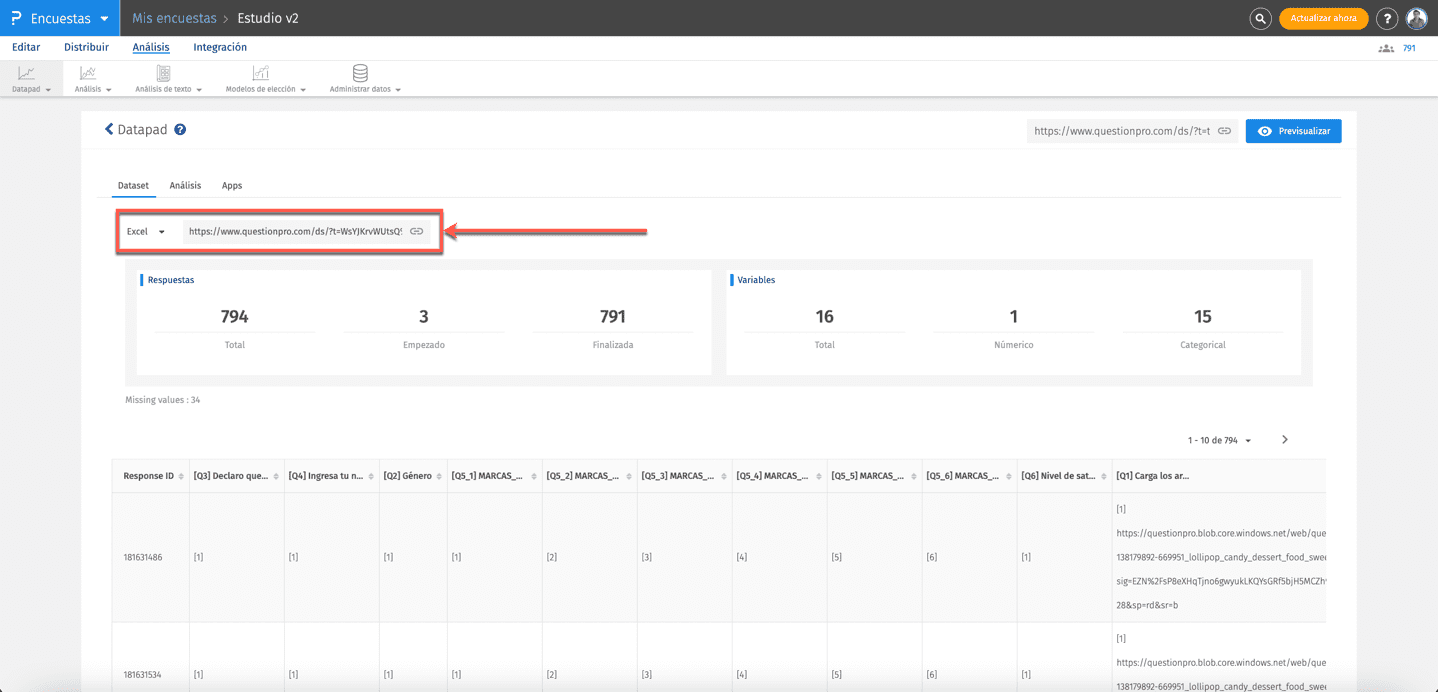Copy the Excel dataset link icon
This screenshot has height=692, width=1438.
point(417,231)
